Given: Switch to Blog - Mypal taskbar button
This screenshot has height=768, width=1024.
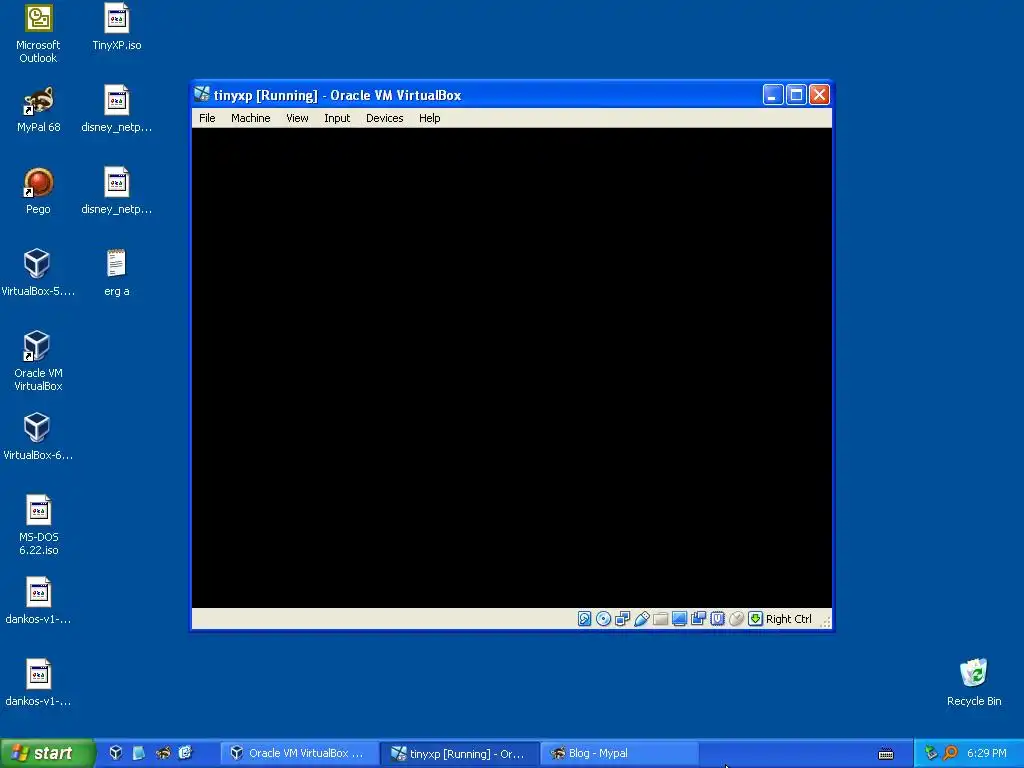Looking at the screenshot, I should click(x=620, y=754).
